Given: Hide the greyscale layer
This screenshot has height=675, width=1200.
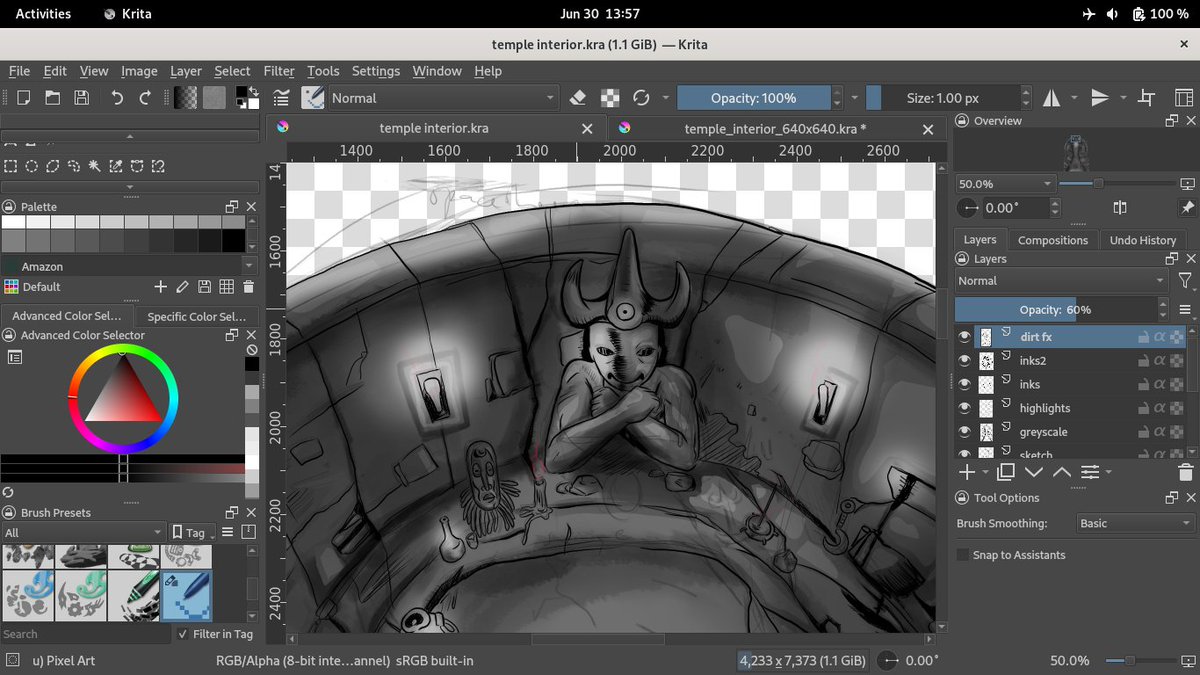Looking at the screenshot, I should coord(965,433).
